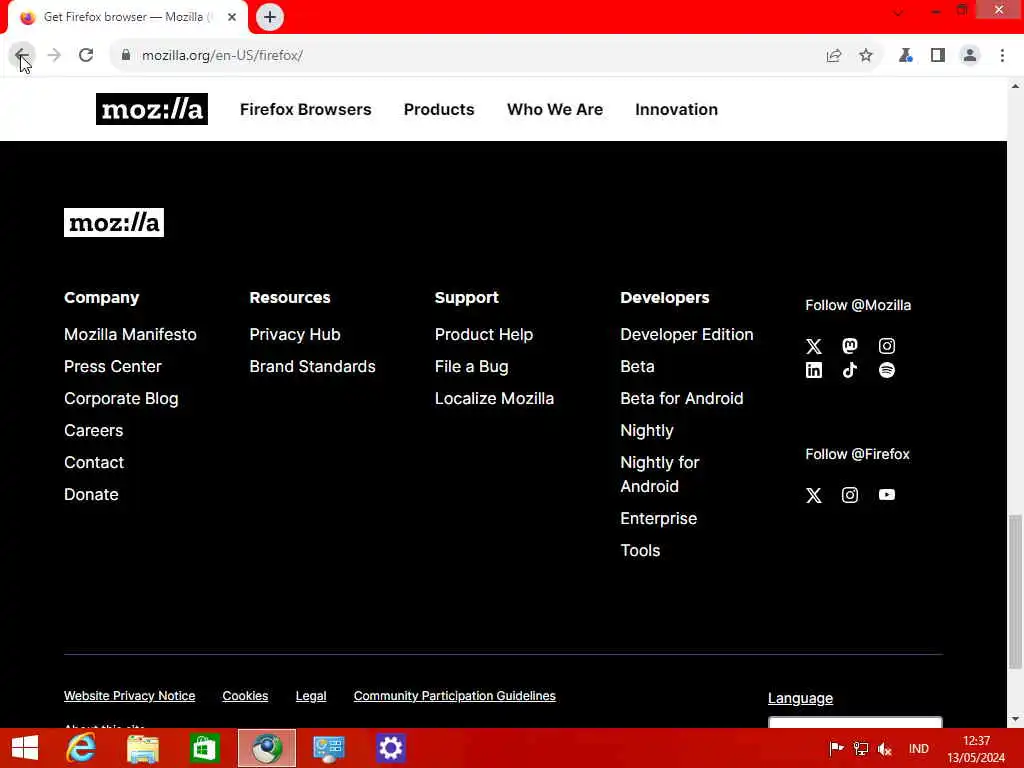Open the Windows Start button
Viewport: 1024px width, 768px height.
pos(25,748)
